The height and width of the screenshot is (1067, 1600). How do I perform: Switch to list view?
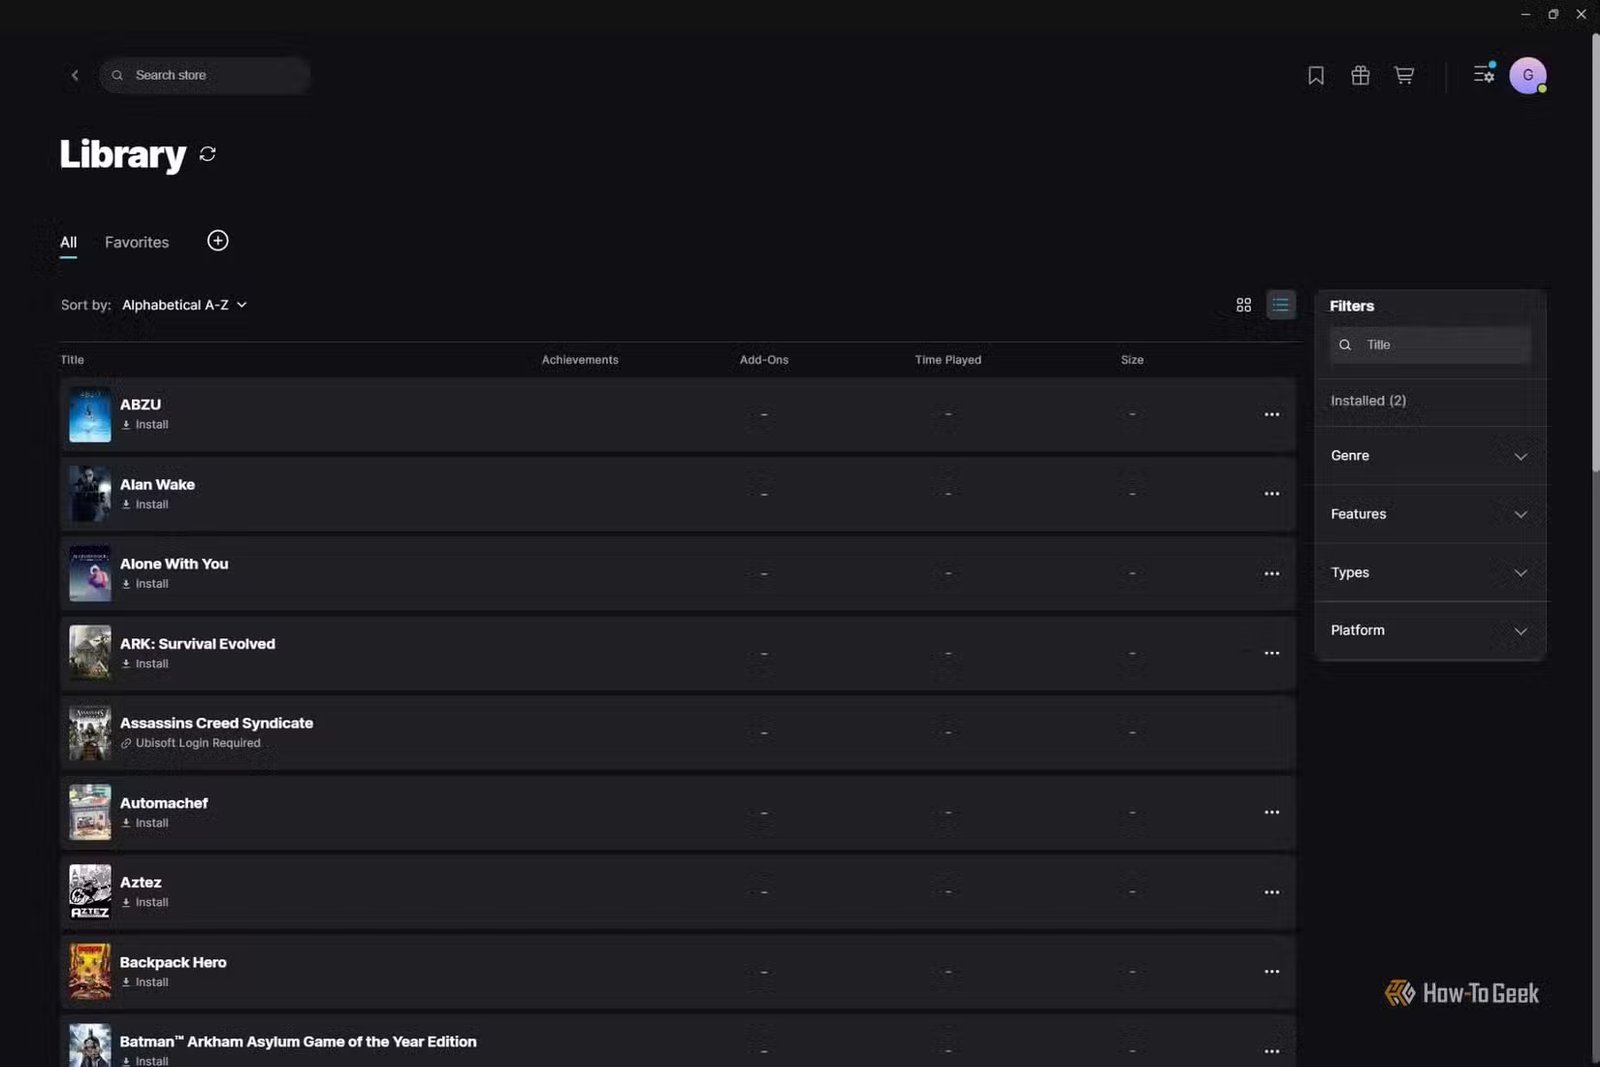point(1281,305)
